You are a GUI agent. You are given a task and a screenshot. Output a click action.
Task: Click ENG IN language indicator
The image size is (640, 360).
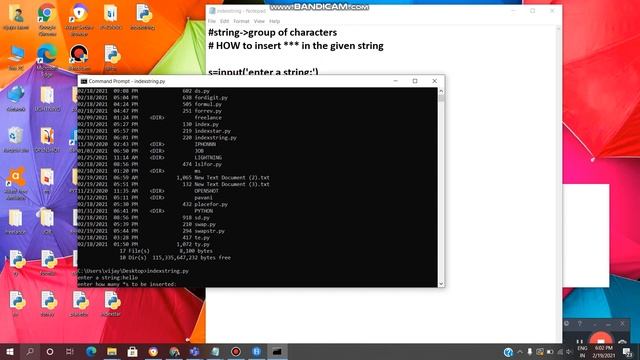click(x=582, y=352)
